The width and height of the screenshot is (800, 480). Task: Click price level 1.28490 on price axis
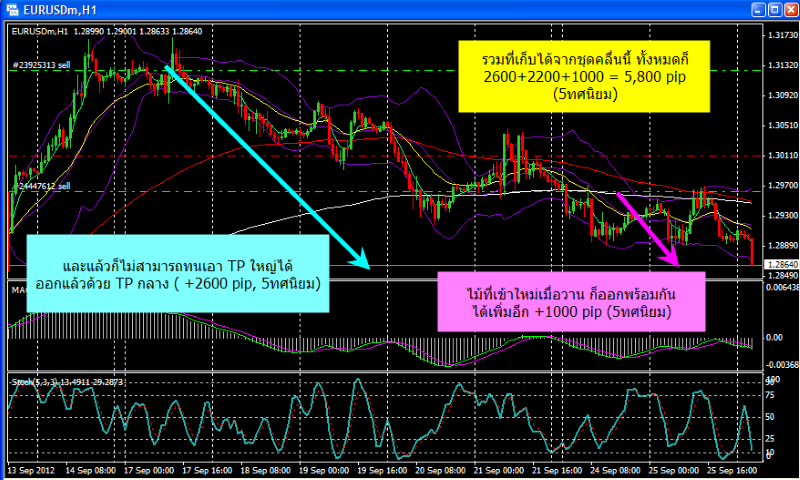click(x=782, y=275)
